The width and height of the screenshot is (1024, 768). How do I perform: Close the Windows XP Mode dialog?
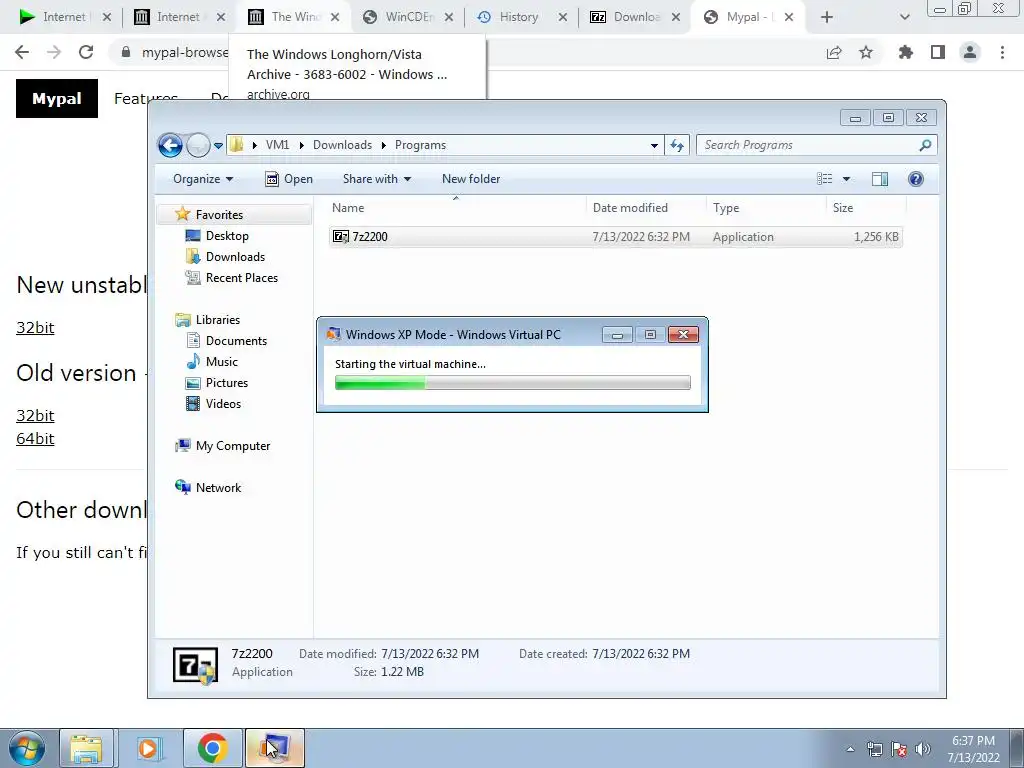683,335
